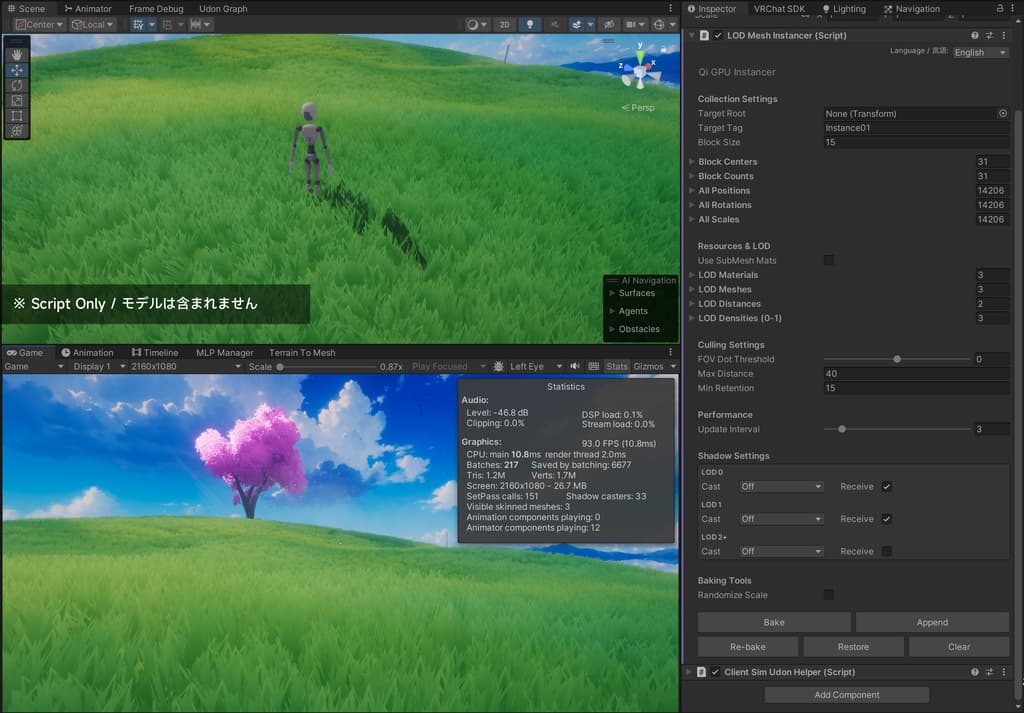This screenshot has height=713, width=1024.
Task: Open the Language dropdown set to English
Action: [x=980, y=52]
